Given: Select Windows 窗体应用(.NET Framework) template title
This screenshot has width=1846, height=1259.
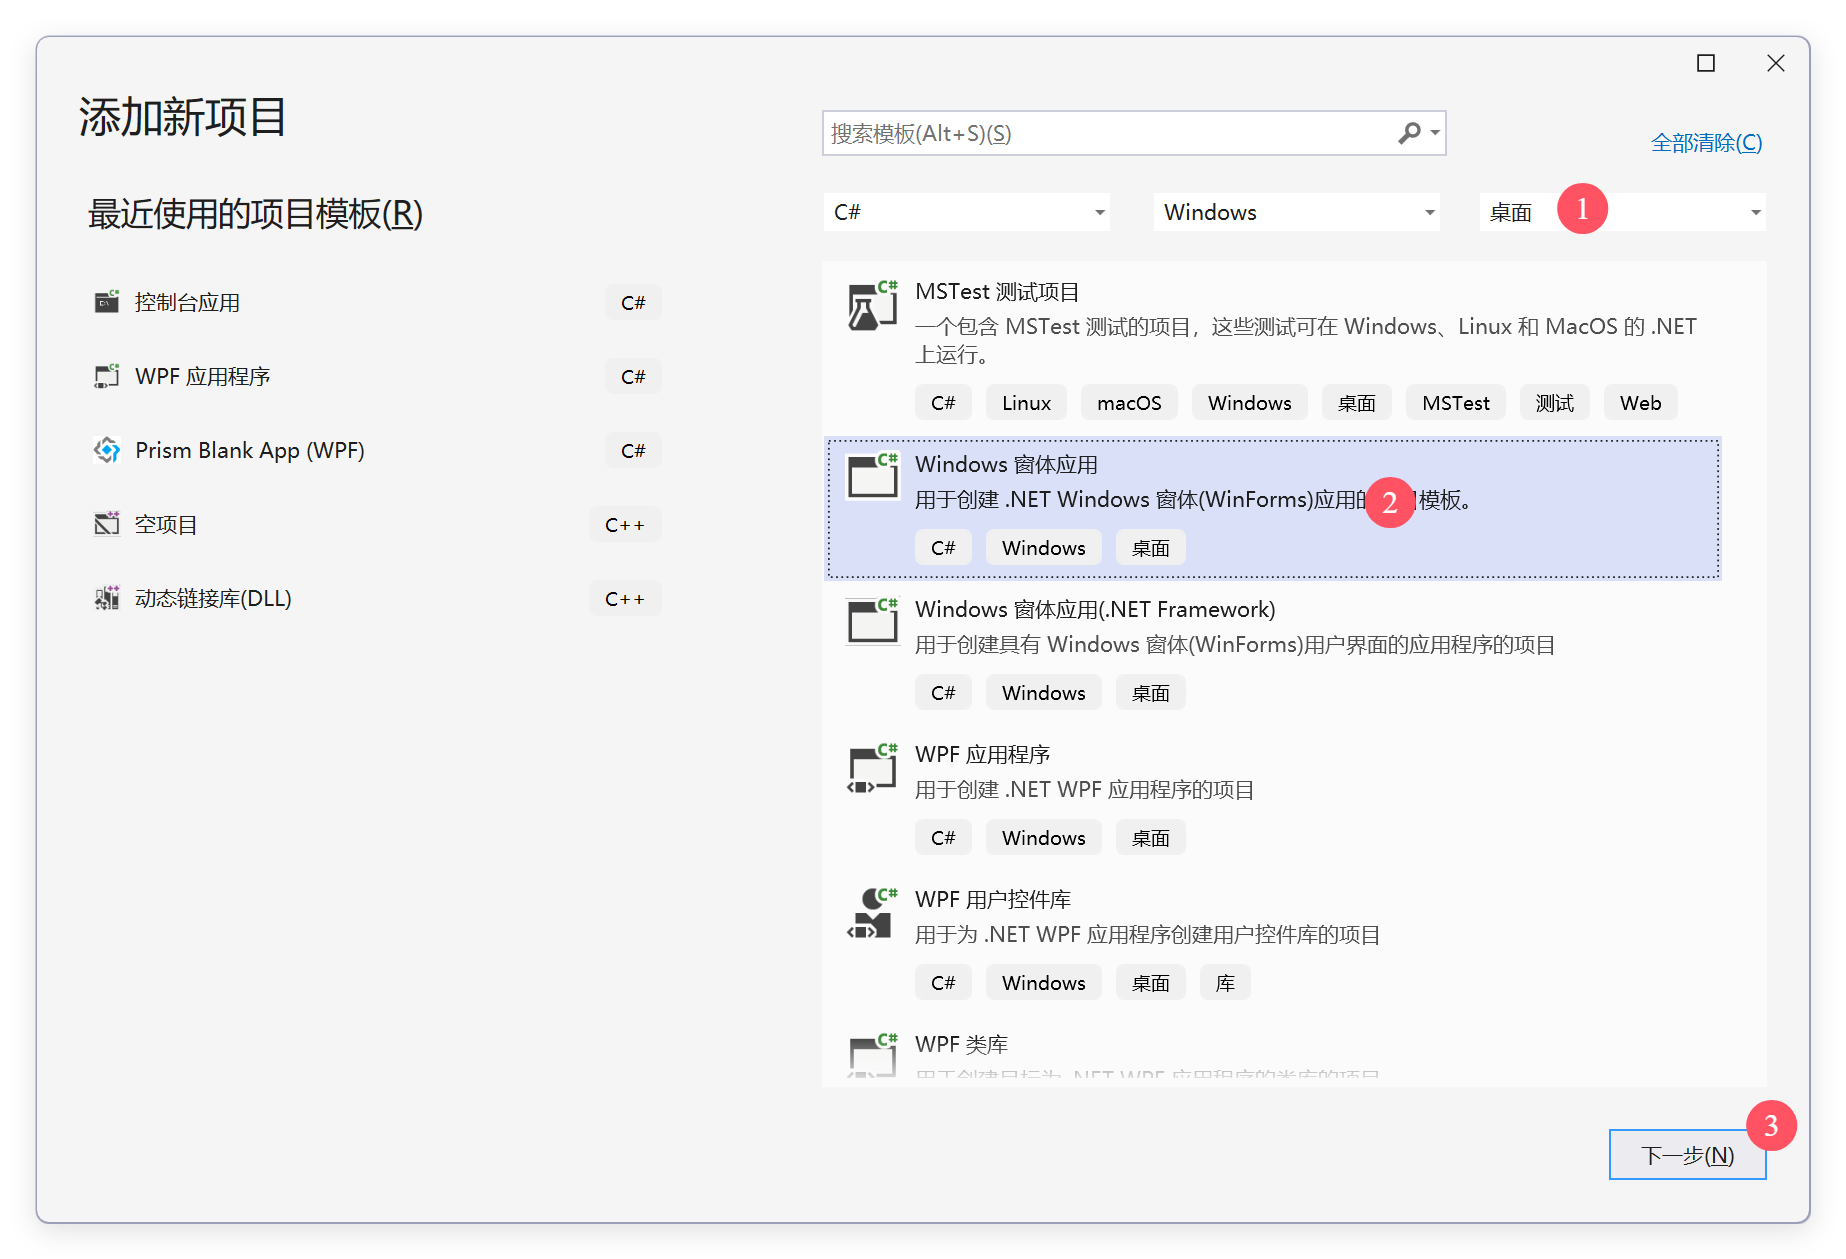Looking at the screenshot, I should (1095, 610).
